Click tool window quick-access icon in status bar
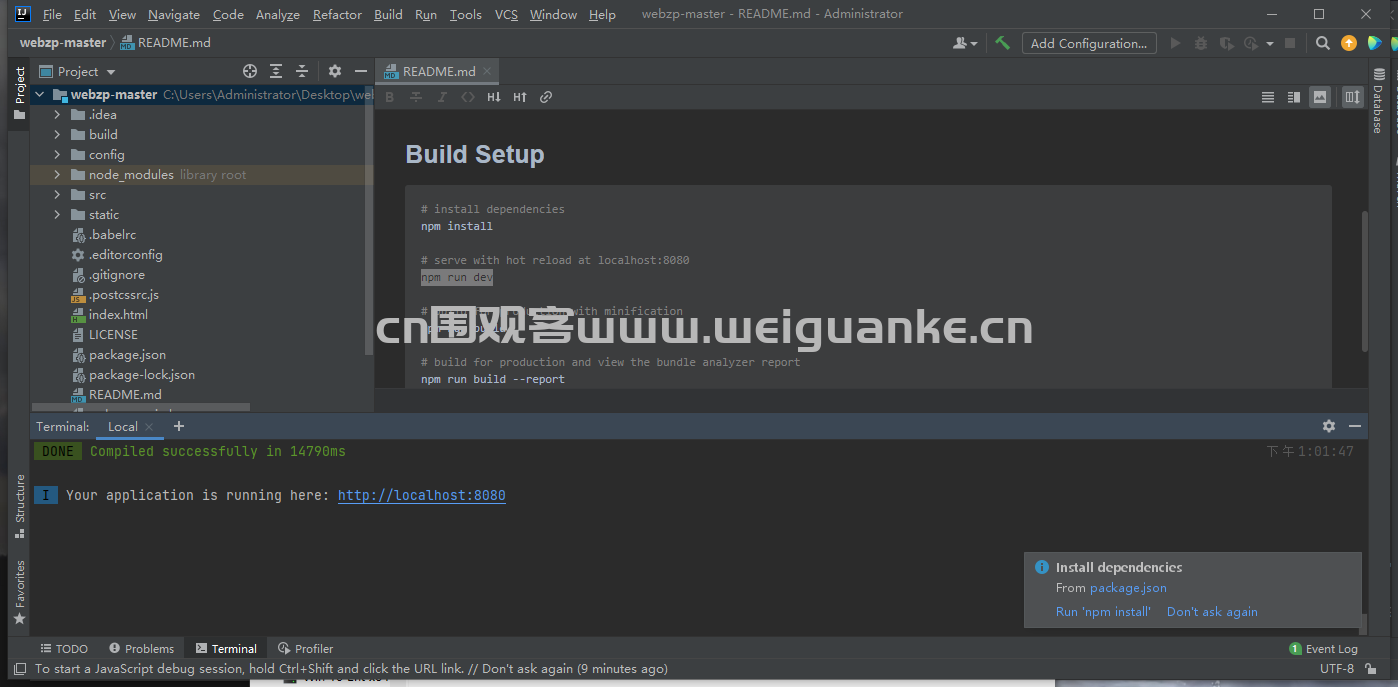This screenshot has height=687, width=1398. (x=20, y=668)
